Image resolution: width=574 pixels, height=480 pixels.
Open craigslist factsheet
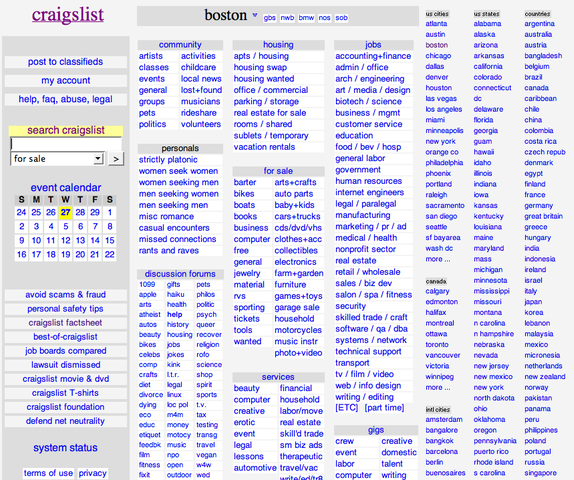click(x=66, y=323)
